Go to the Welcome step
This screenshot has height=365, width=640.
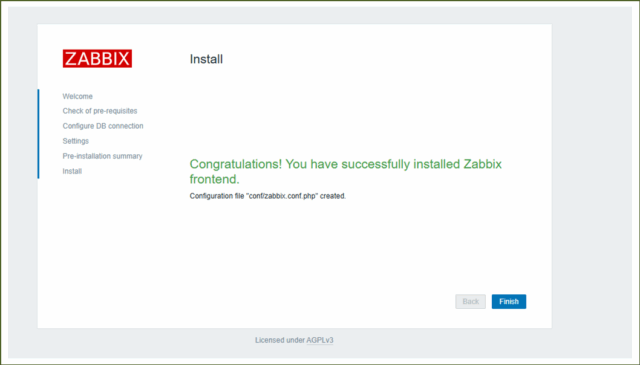[x=78, y=96]
